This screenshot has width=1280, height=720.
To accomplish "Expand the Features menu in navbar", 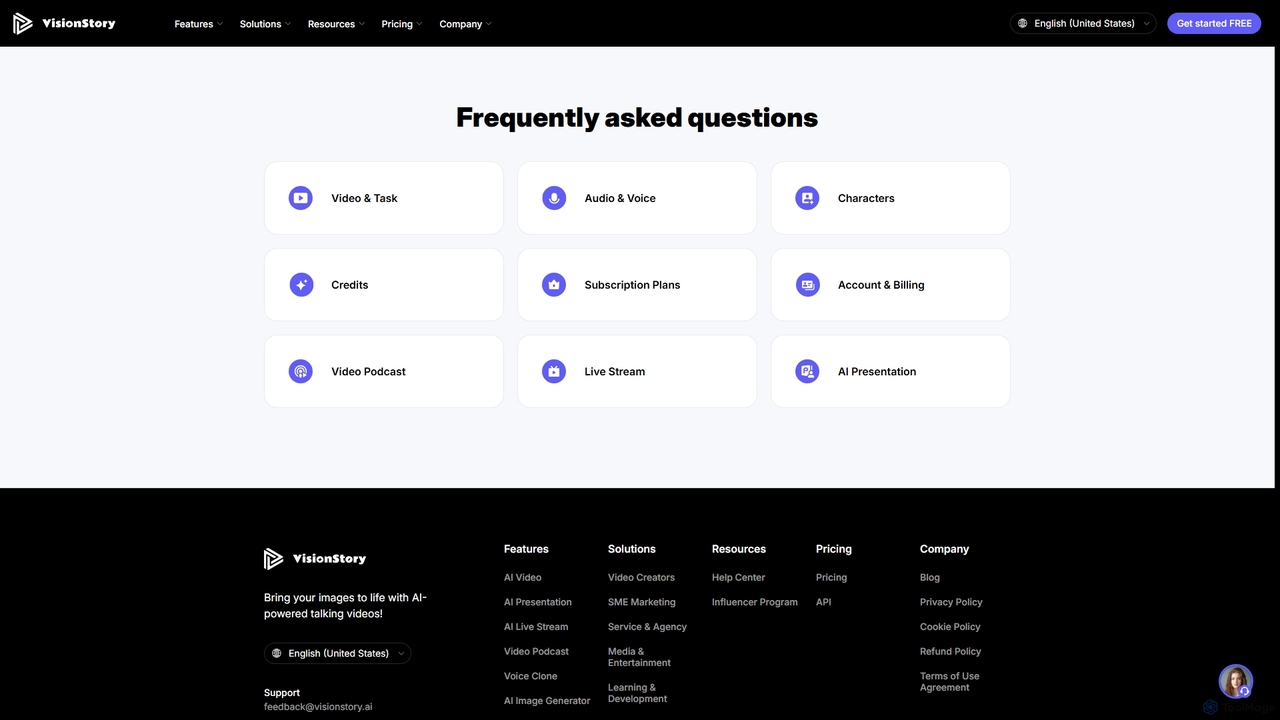I will tap(198, 24).
